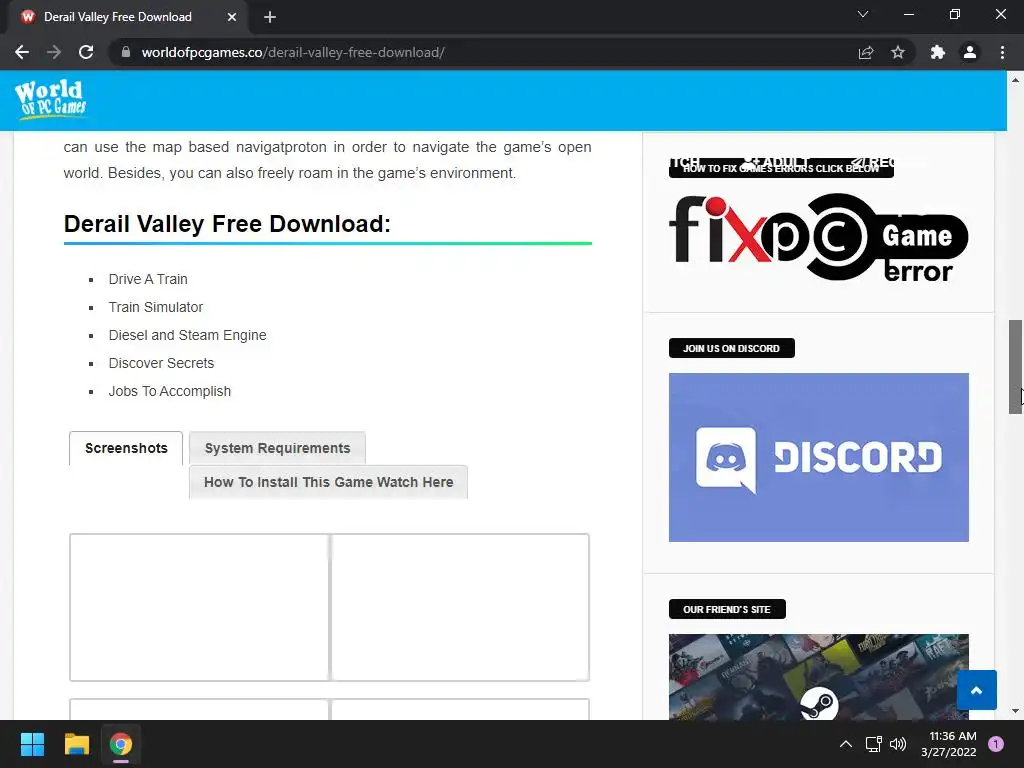Click the 'JOIN US ON DISCORD' label
The height and width of the screenshot is (768, 1024).
pos(731,348)
